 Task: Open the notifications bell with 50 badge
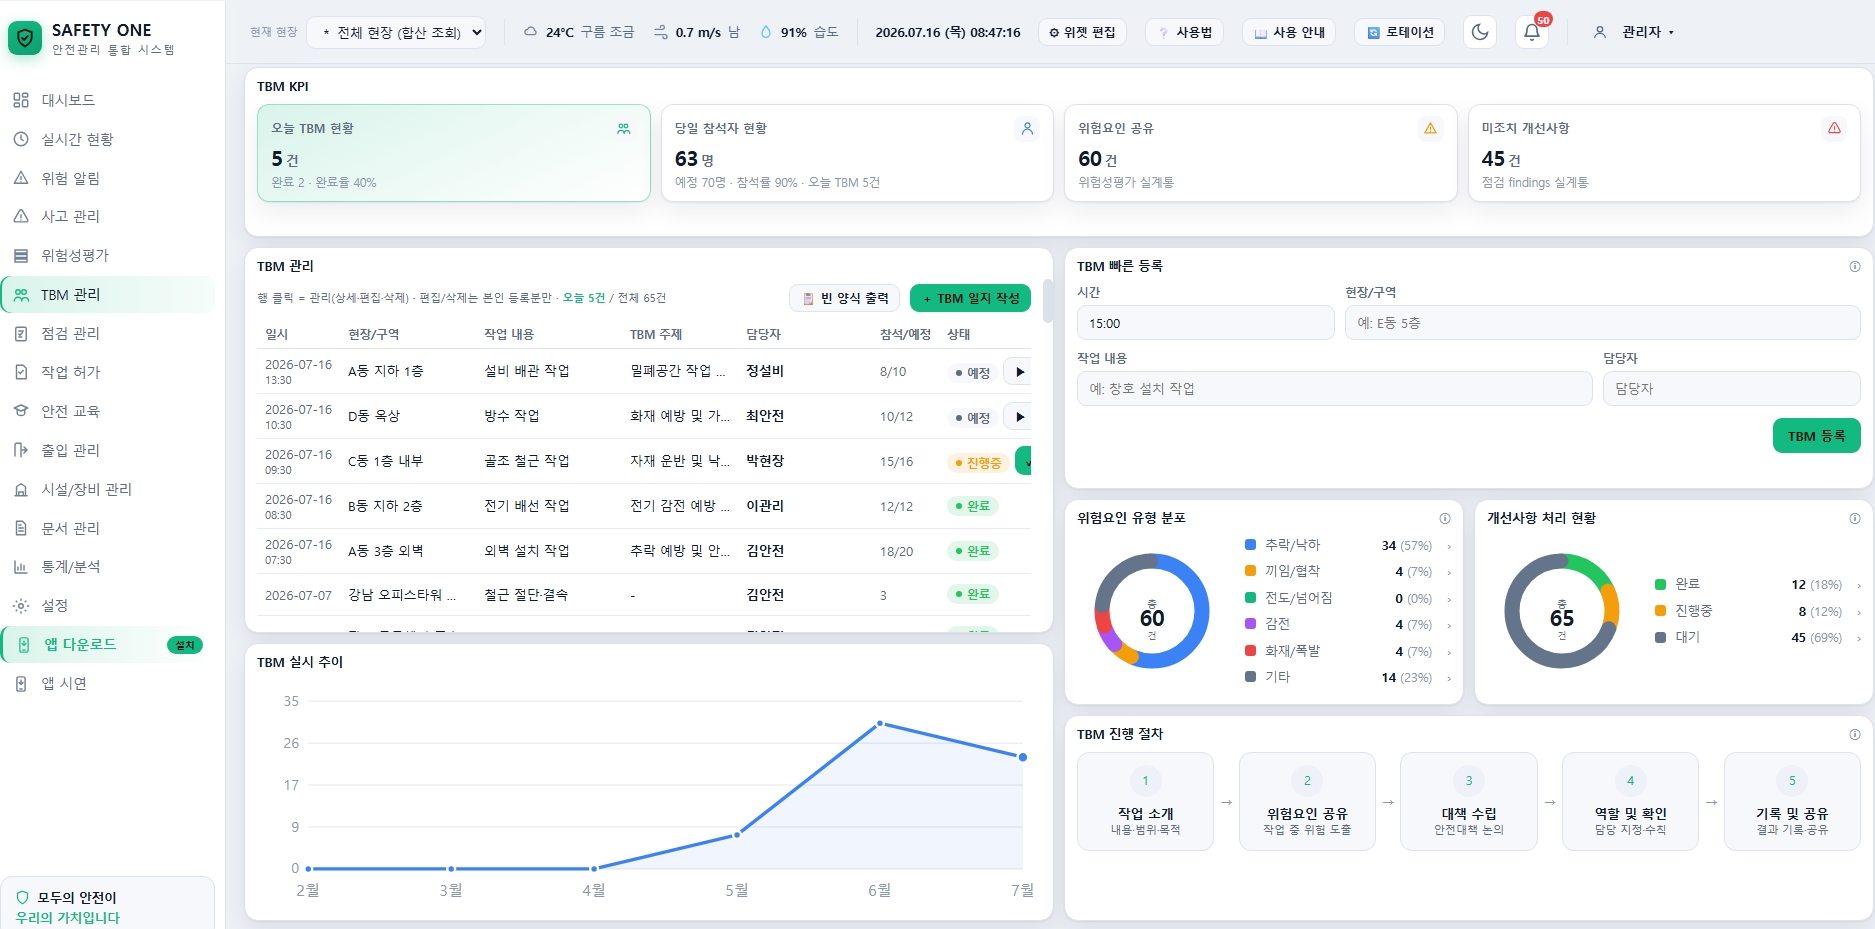[x=1532, y=32]
